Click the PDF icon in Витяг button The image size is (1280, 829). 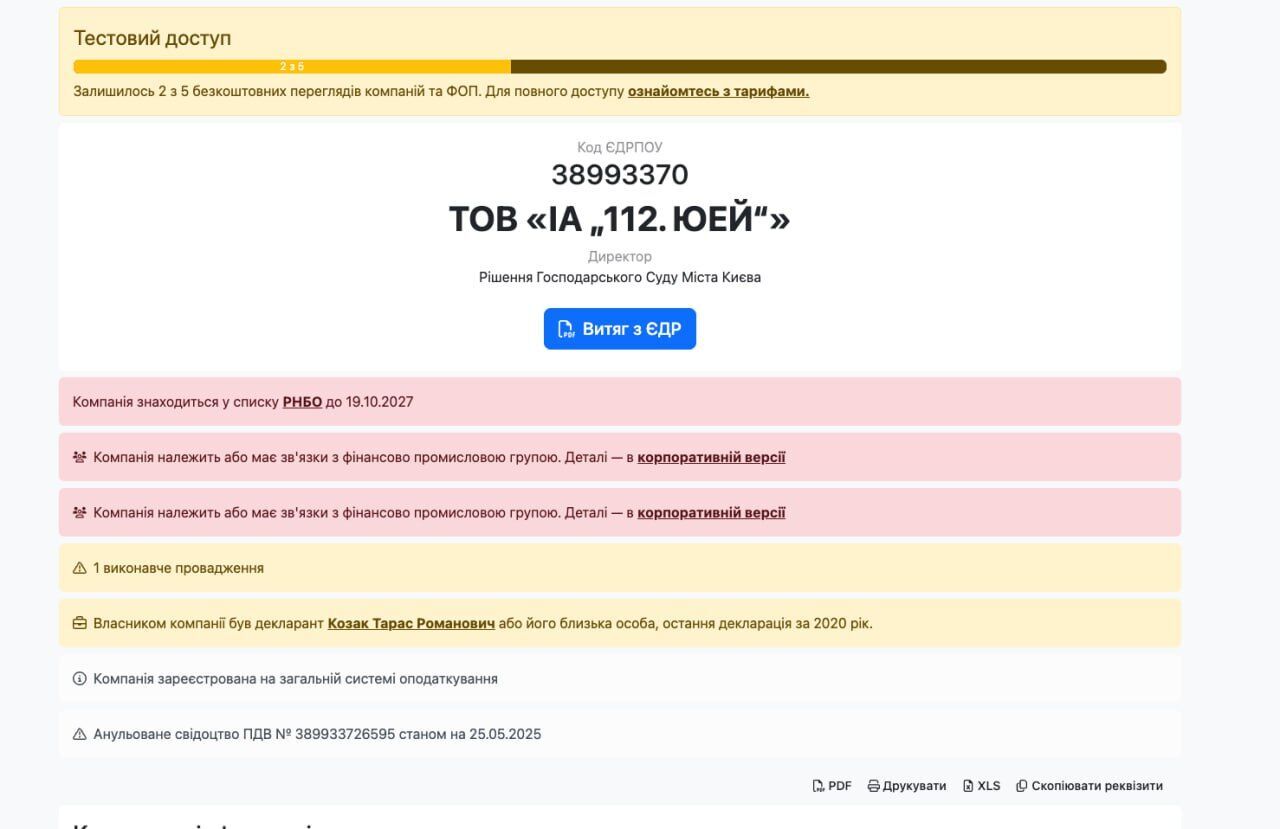(566, 329)
